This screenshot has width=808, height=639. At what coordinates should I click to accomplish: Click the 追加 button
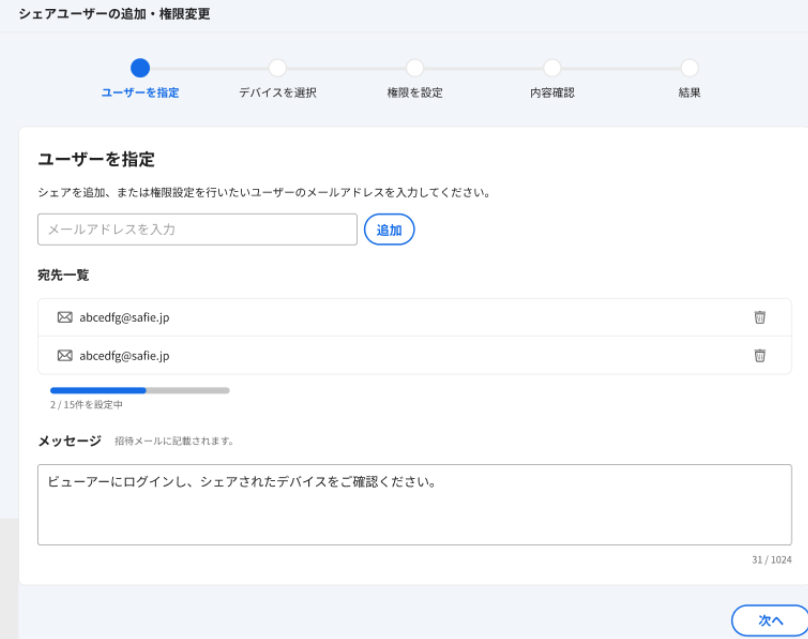(x=389, y=229)
